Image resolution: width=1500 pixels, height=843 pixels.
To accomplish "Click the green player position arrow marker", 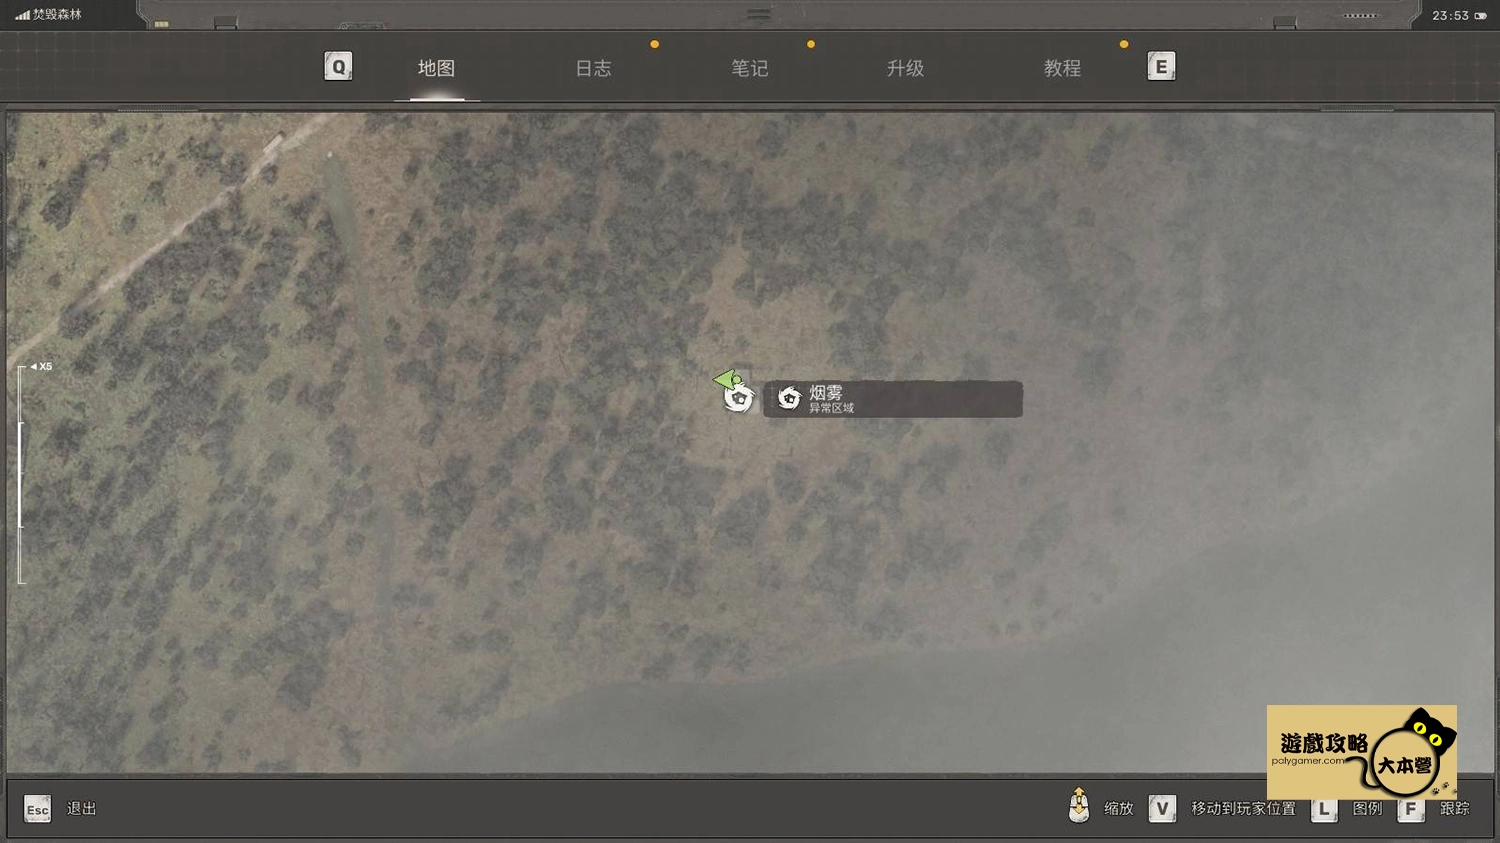I will coord(727,379).
